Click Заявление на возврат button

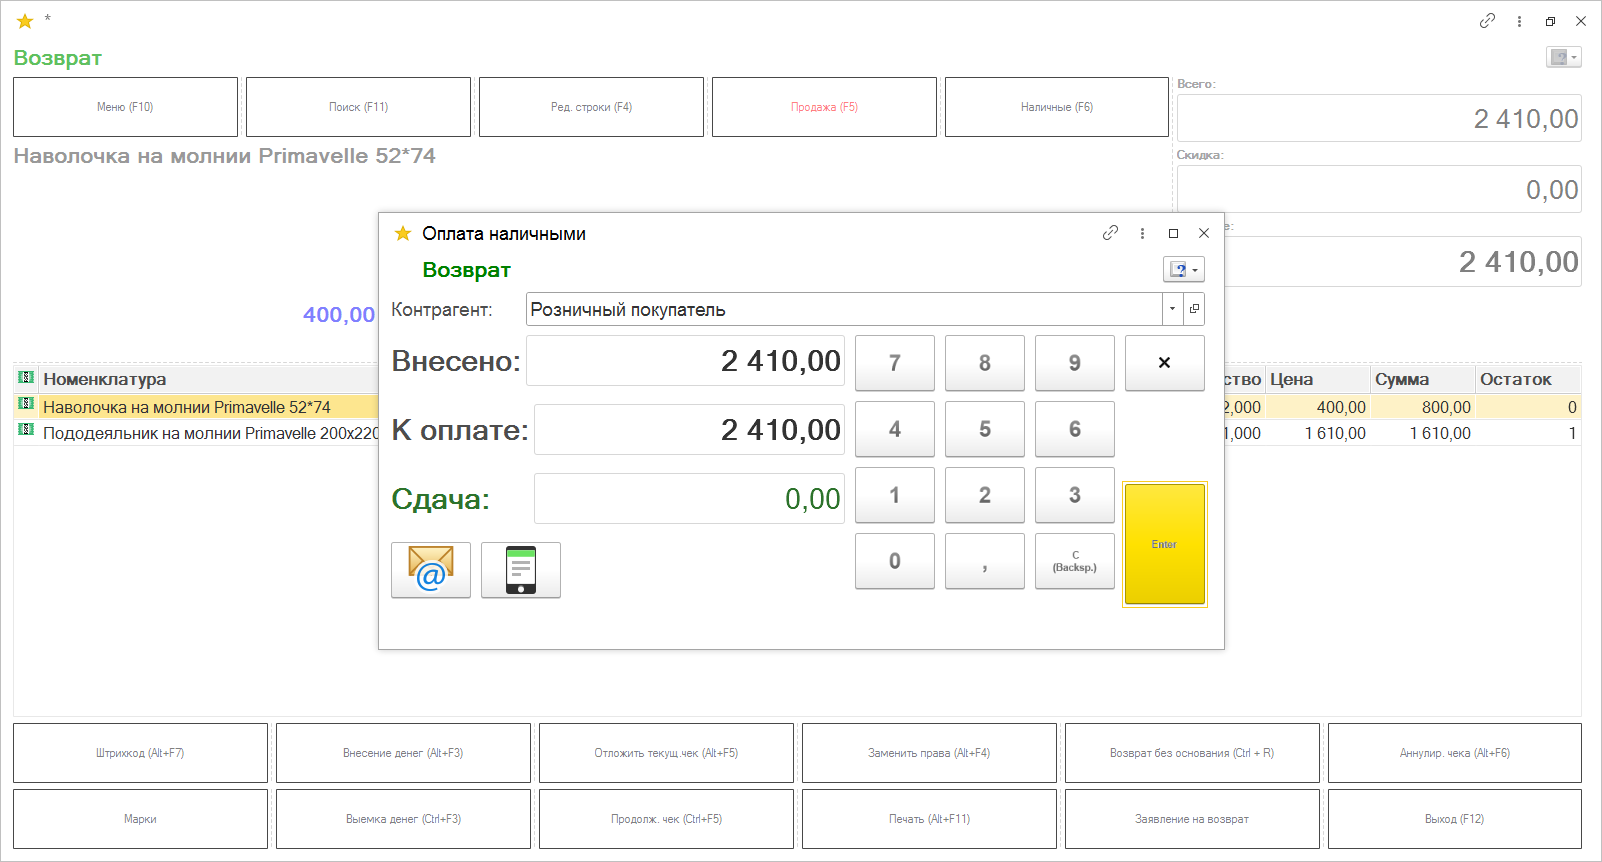pyautogui.click(x=1192, y=819)
